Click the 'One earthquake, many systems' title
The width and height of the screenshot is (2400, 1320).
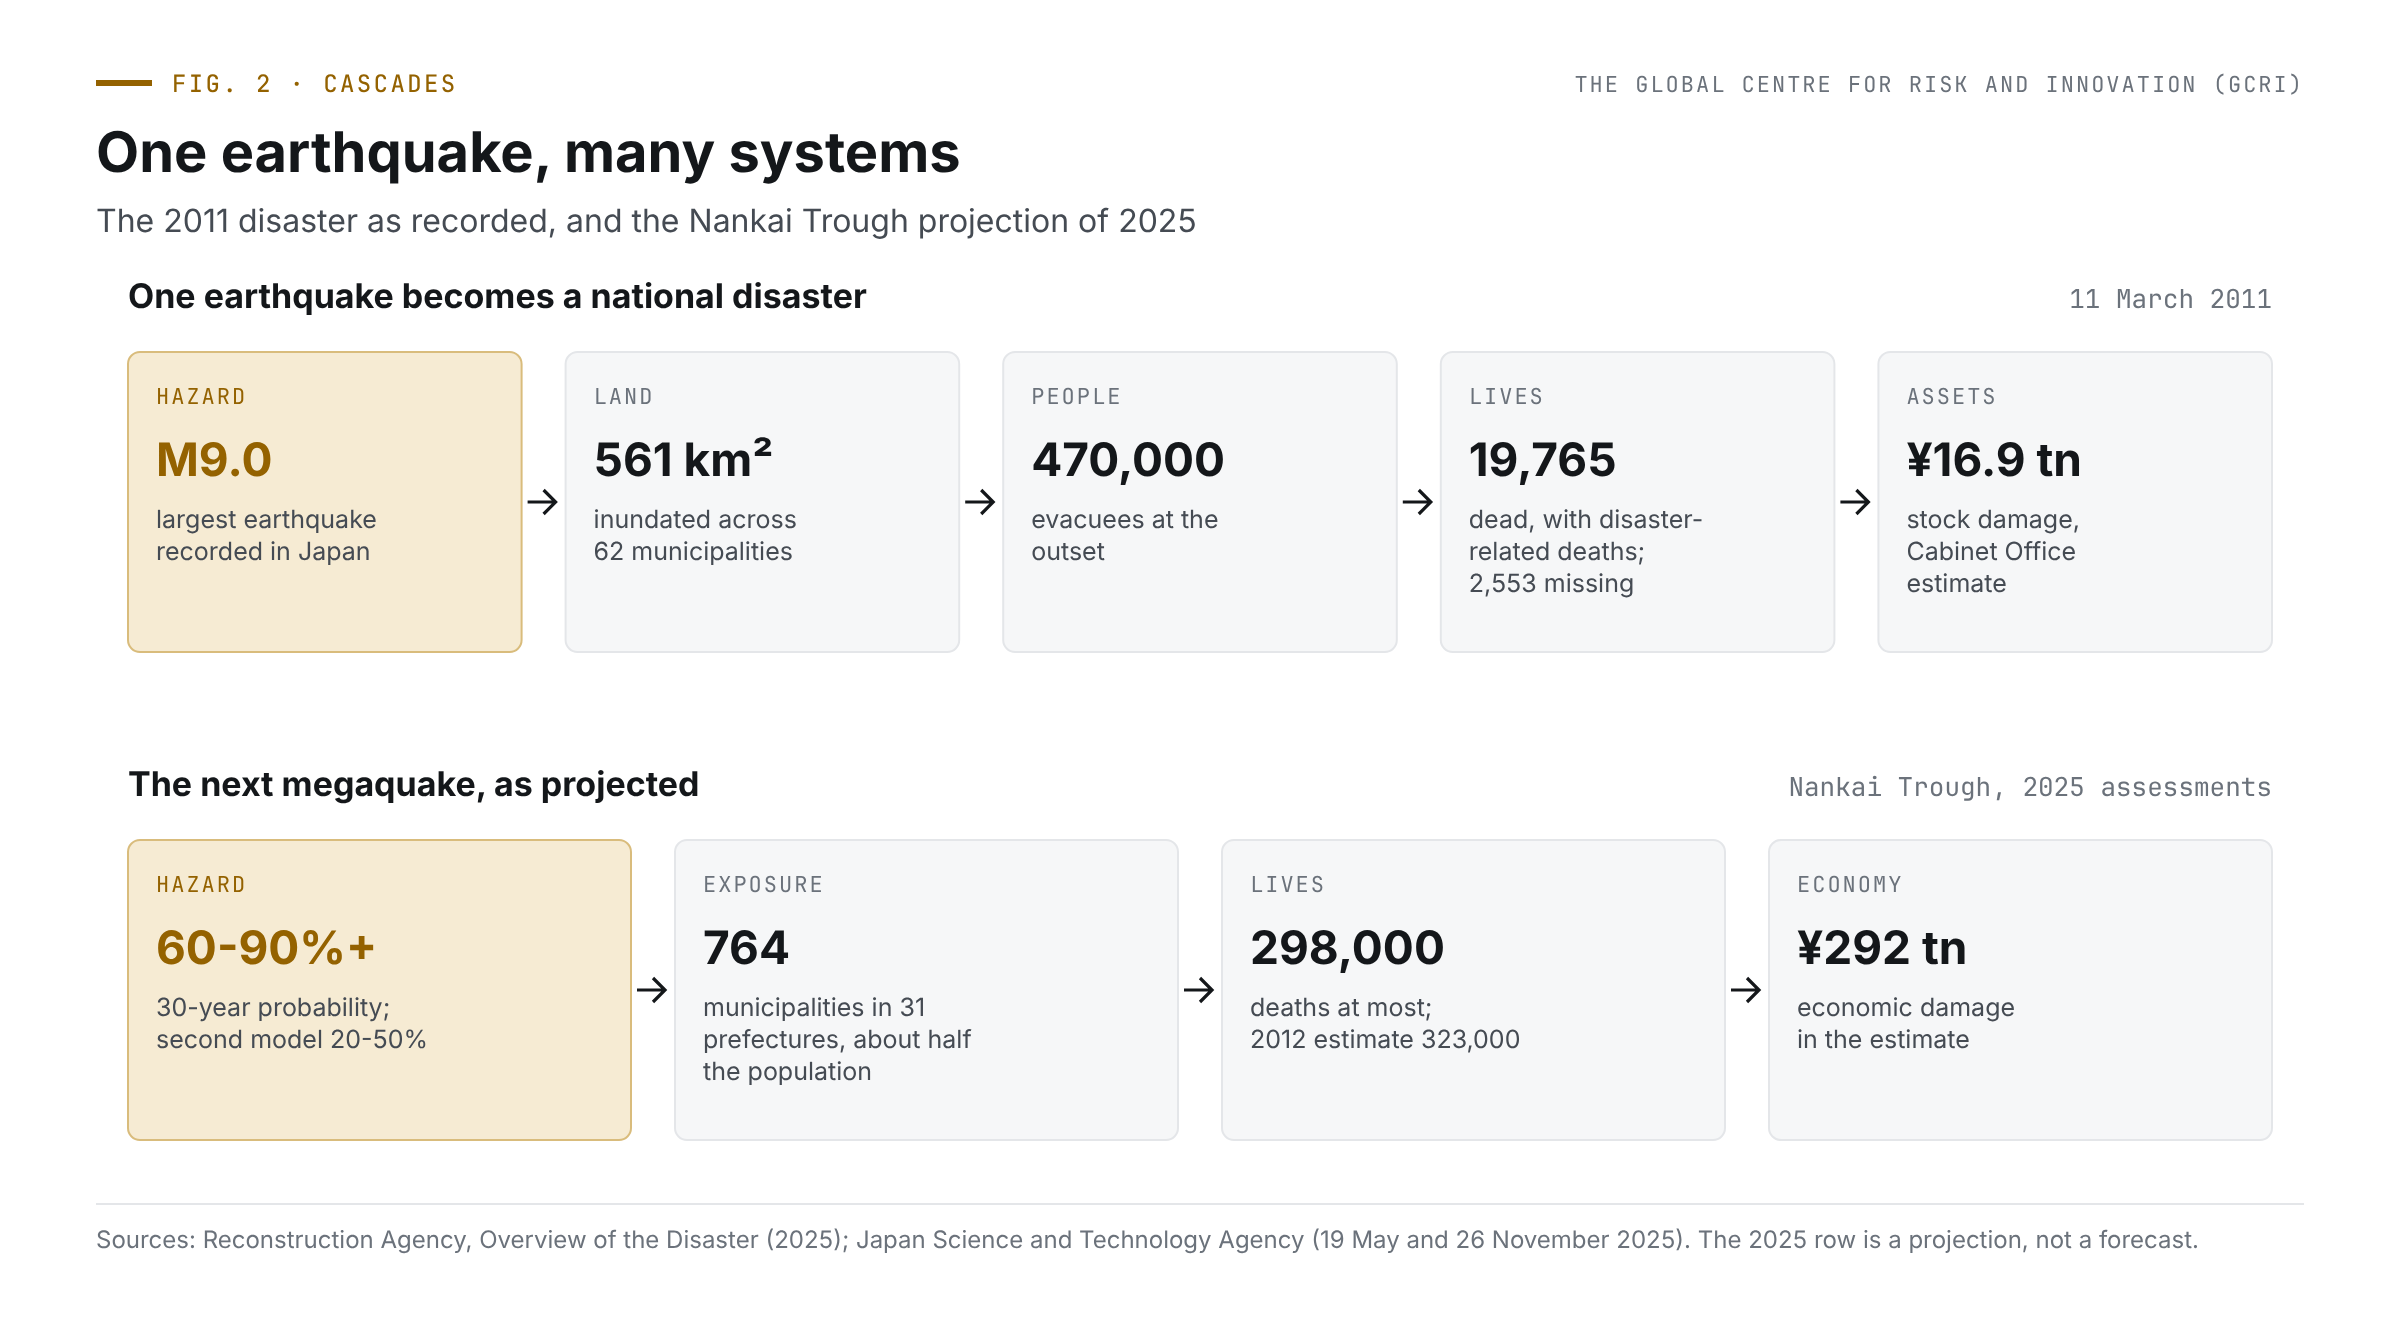pyautogui.click(x=528, y=153)
